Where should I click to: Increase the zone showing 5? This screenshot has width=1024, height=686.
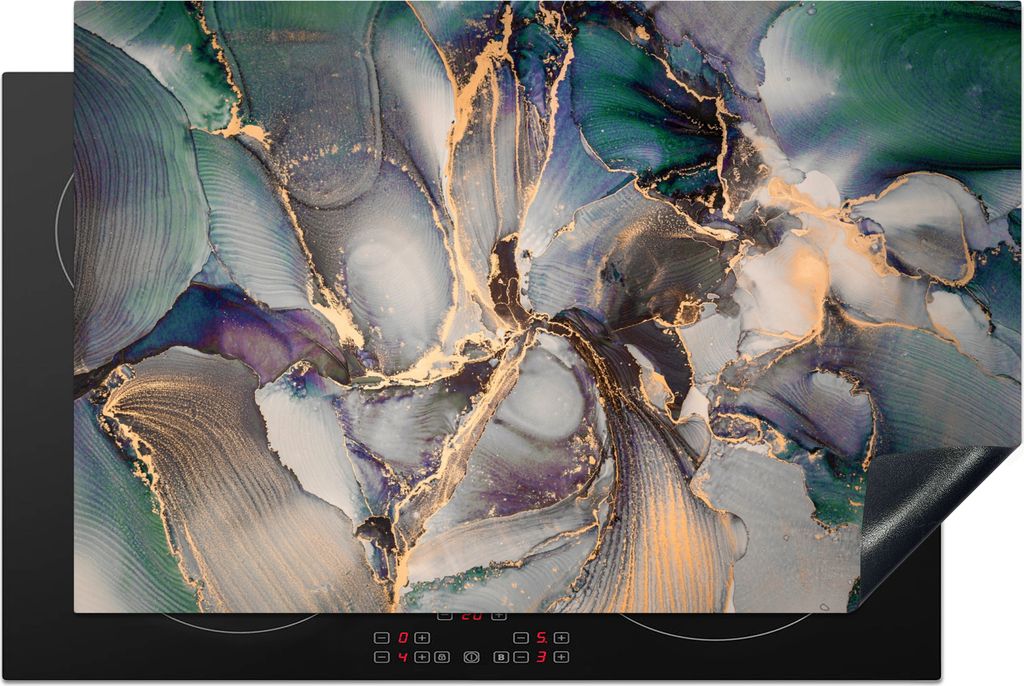pyautogui.click(x=562, y=638)
